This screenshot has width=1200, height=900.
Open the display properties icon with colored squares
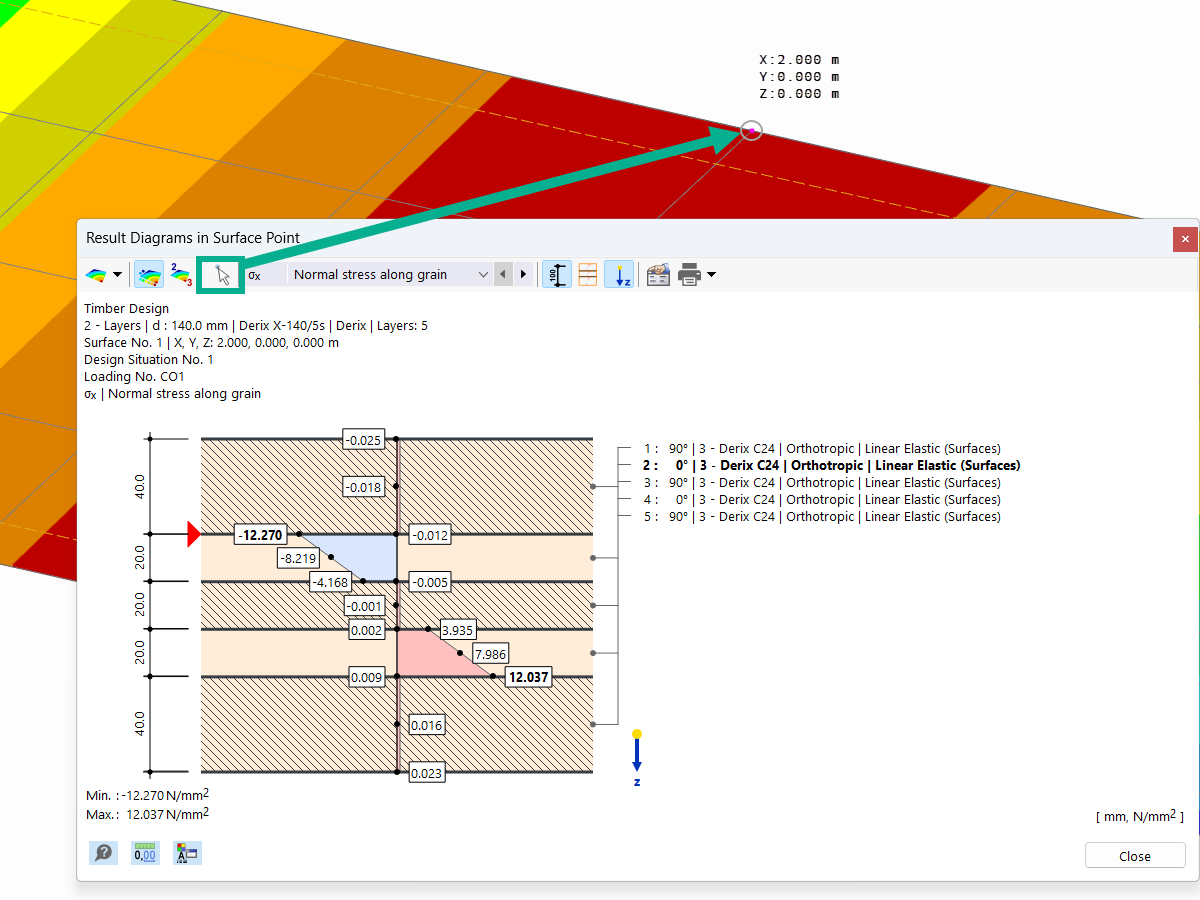pyautogui.click(x=186, y=853)
